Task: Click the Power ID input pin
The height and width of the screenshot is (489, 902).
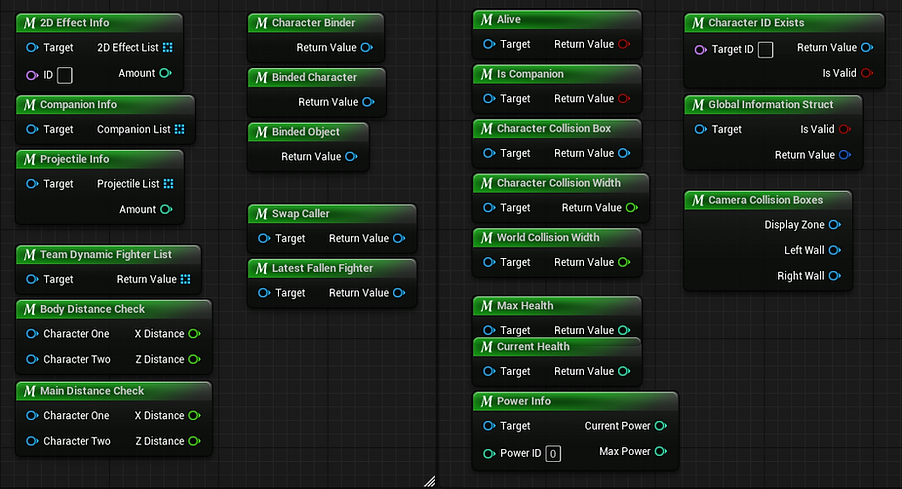Action: 489,453
